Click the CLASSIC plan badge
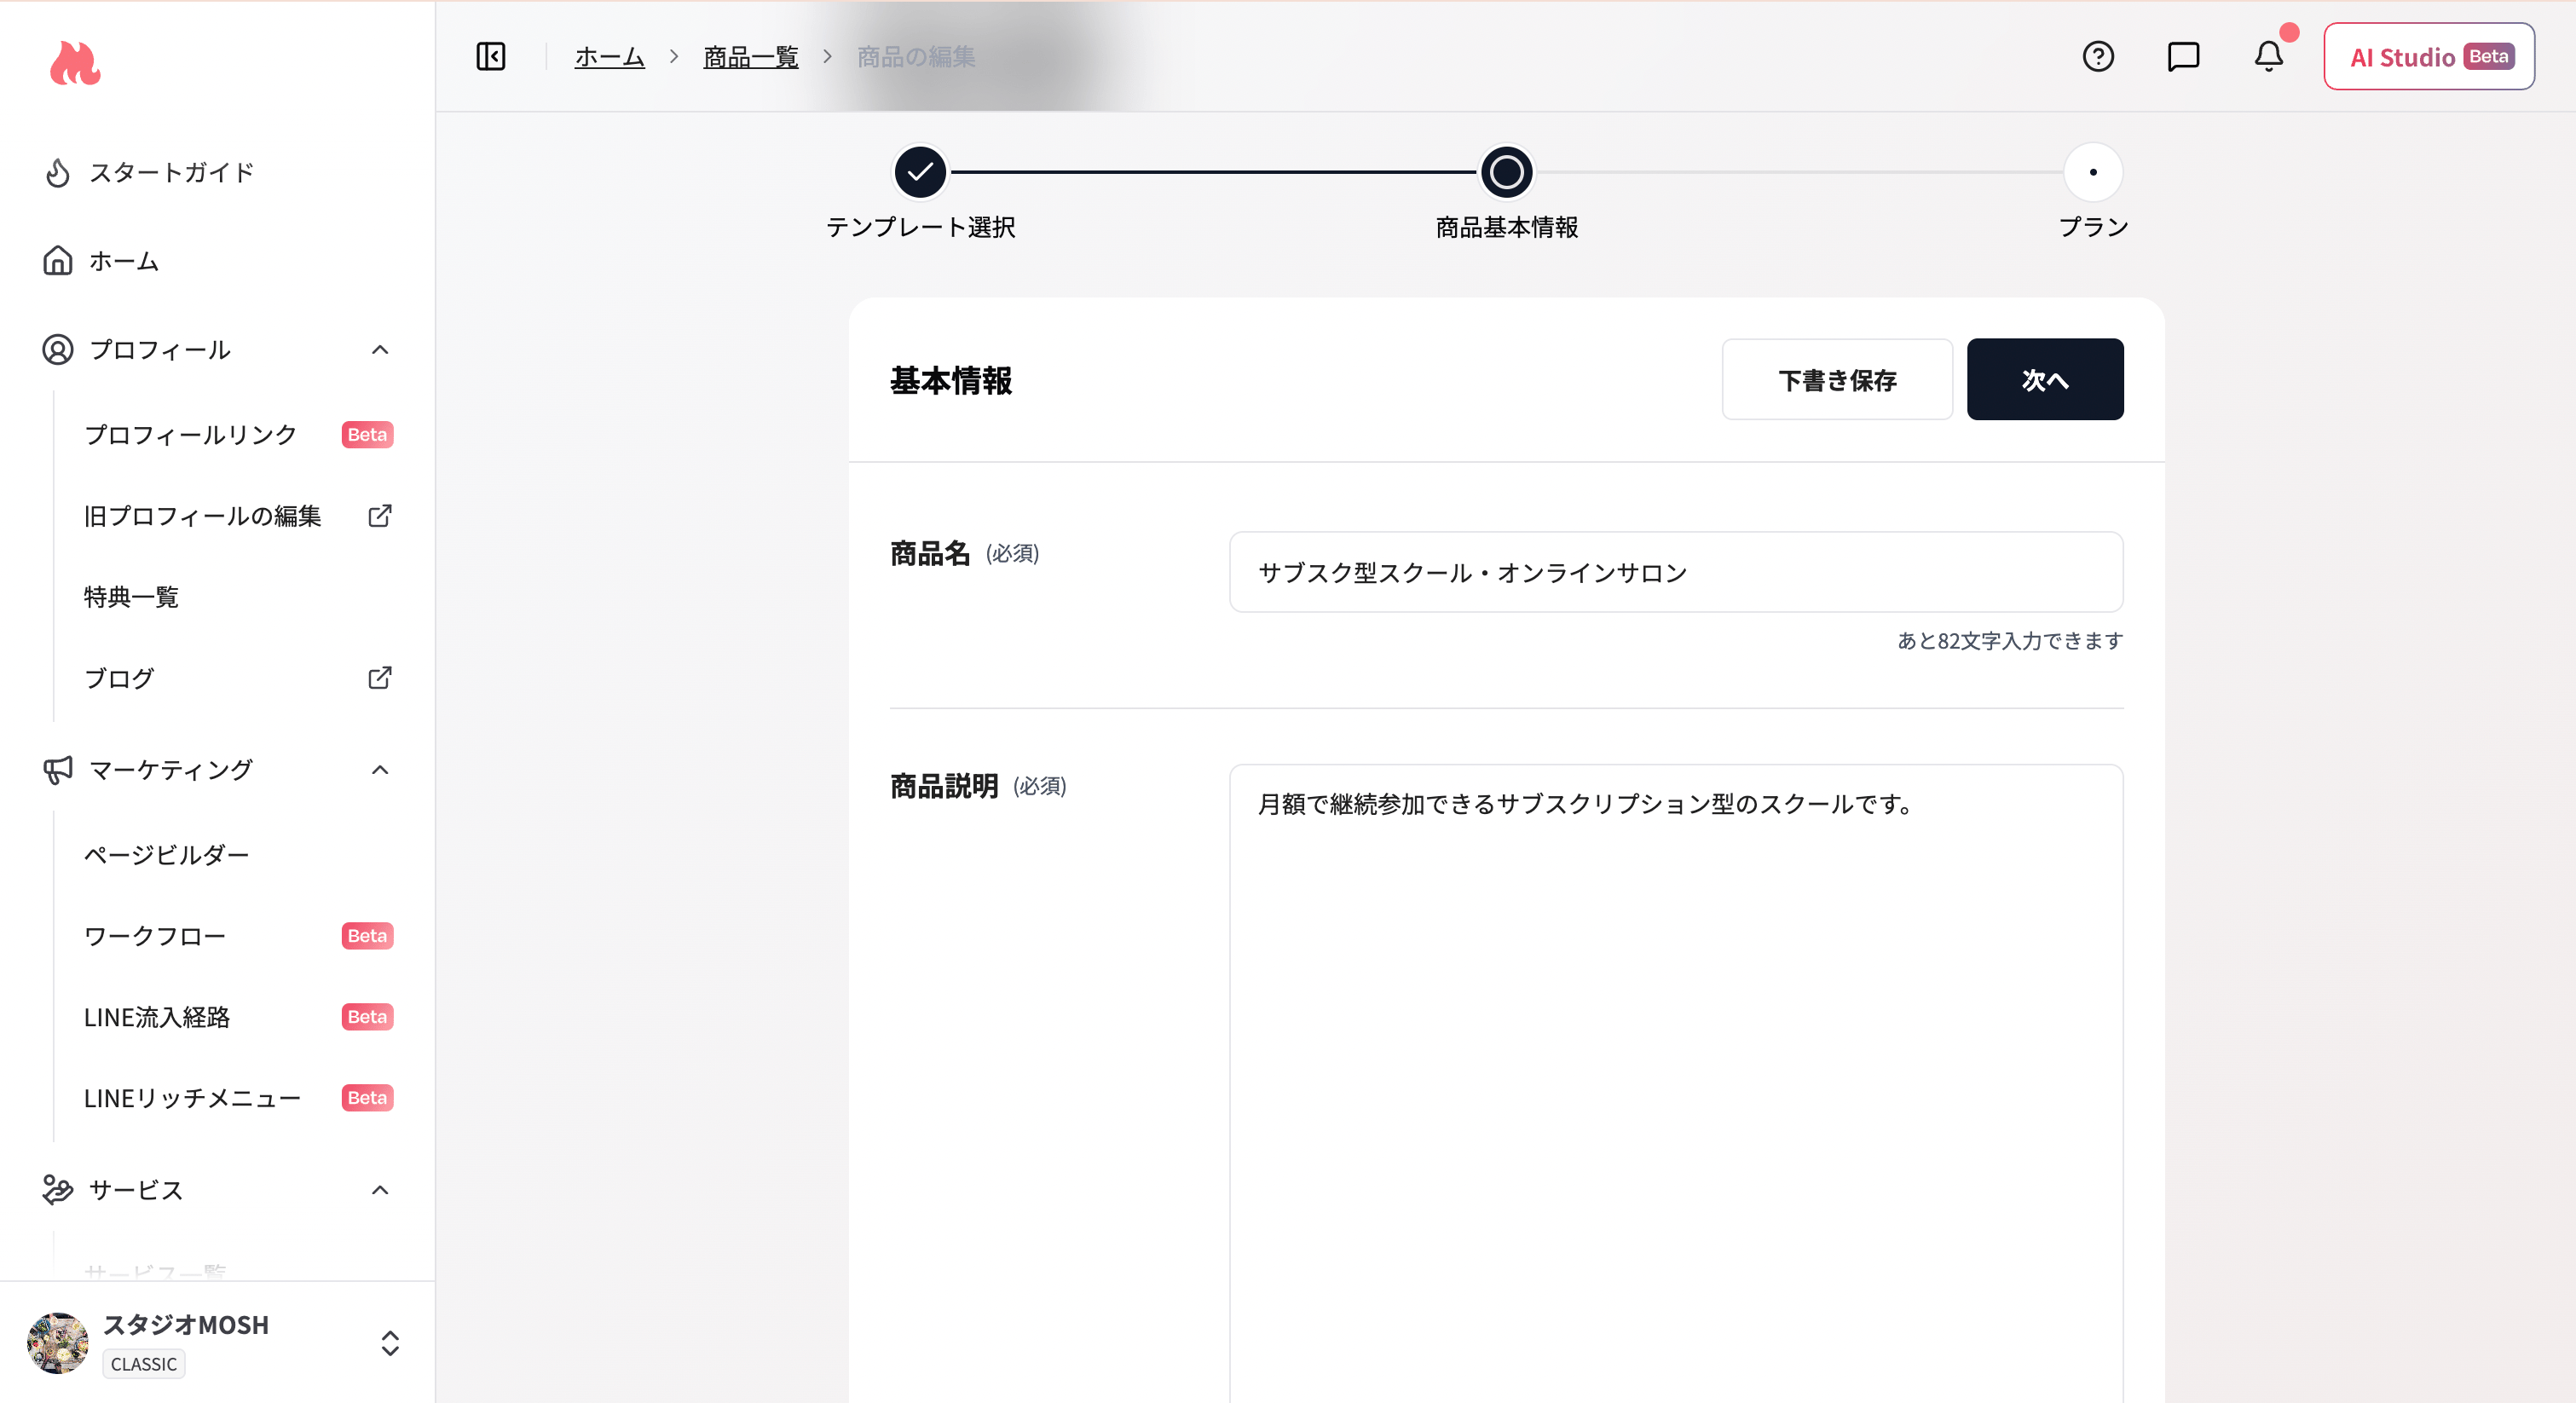 [144, 1364]
